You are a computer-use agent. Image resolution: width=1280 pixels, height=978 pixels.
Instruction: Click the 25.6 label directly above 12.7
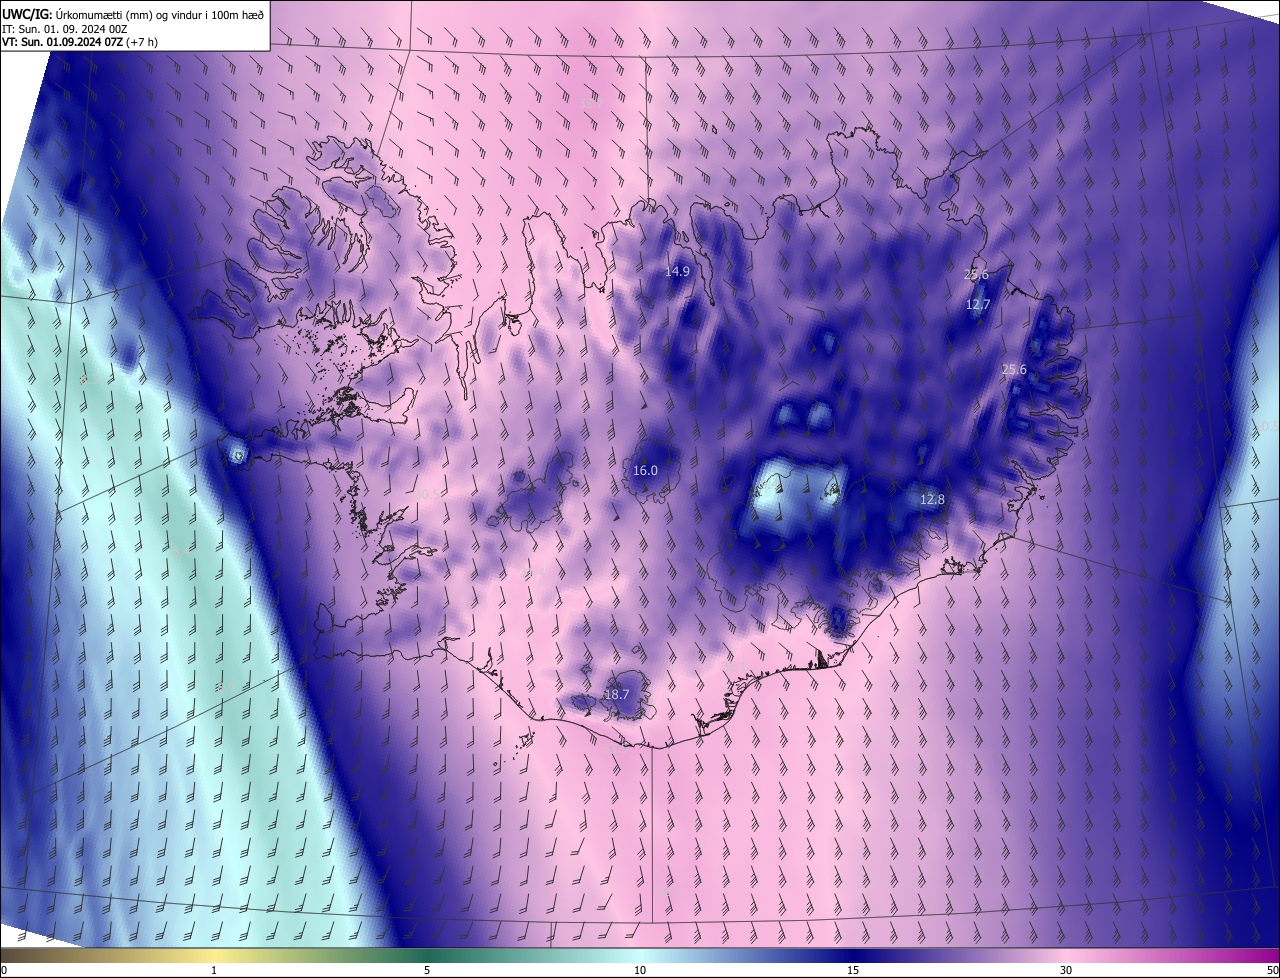(976, 274)
